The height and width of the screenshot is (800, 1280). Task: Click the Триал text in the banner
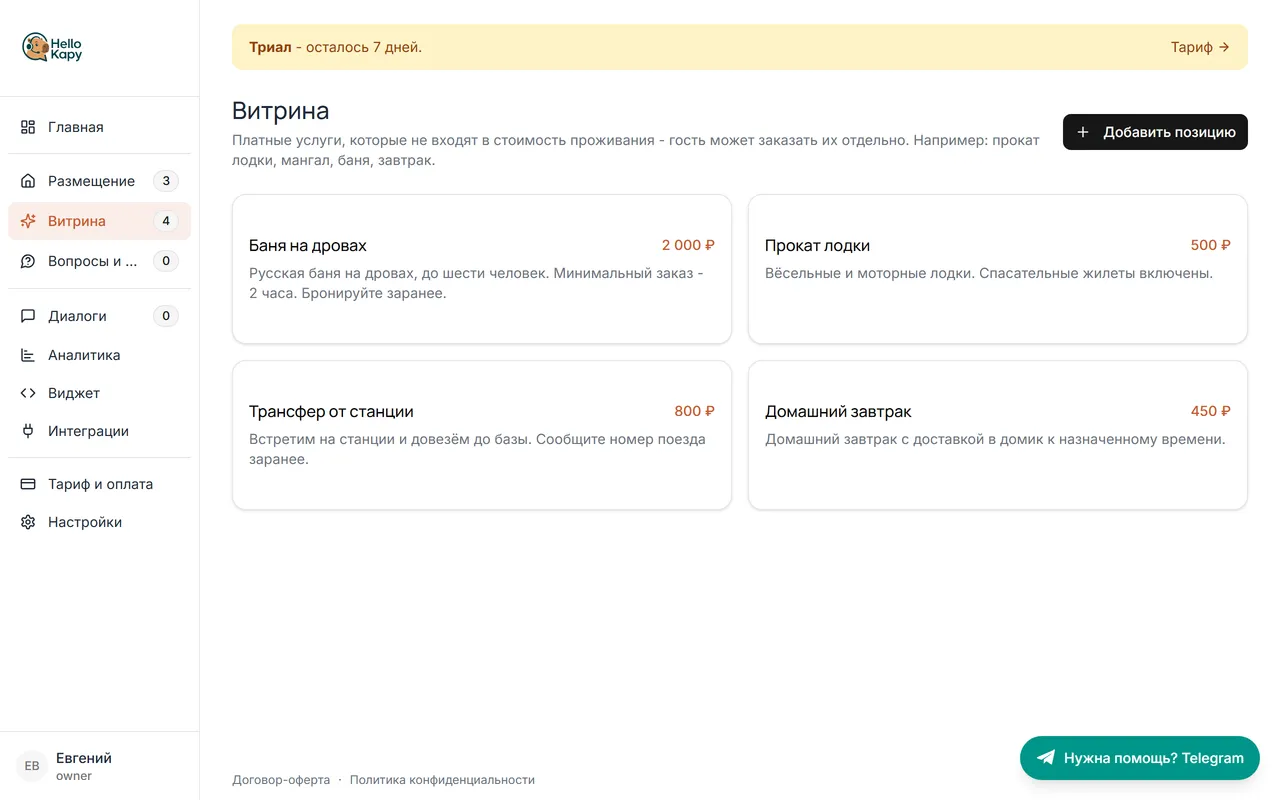270,47
